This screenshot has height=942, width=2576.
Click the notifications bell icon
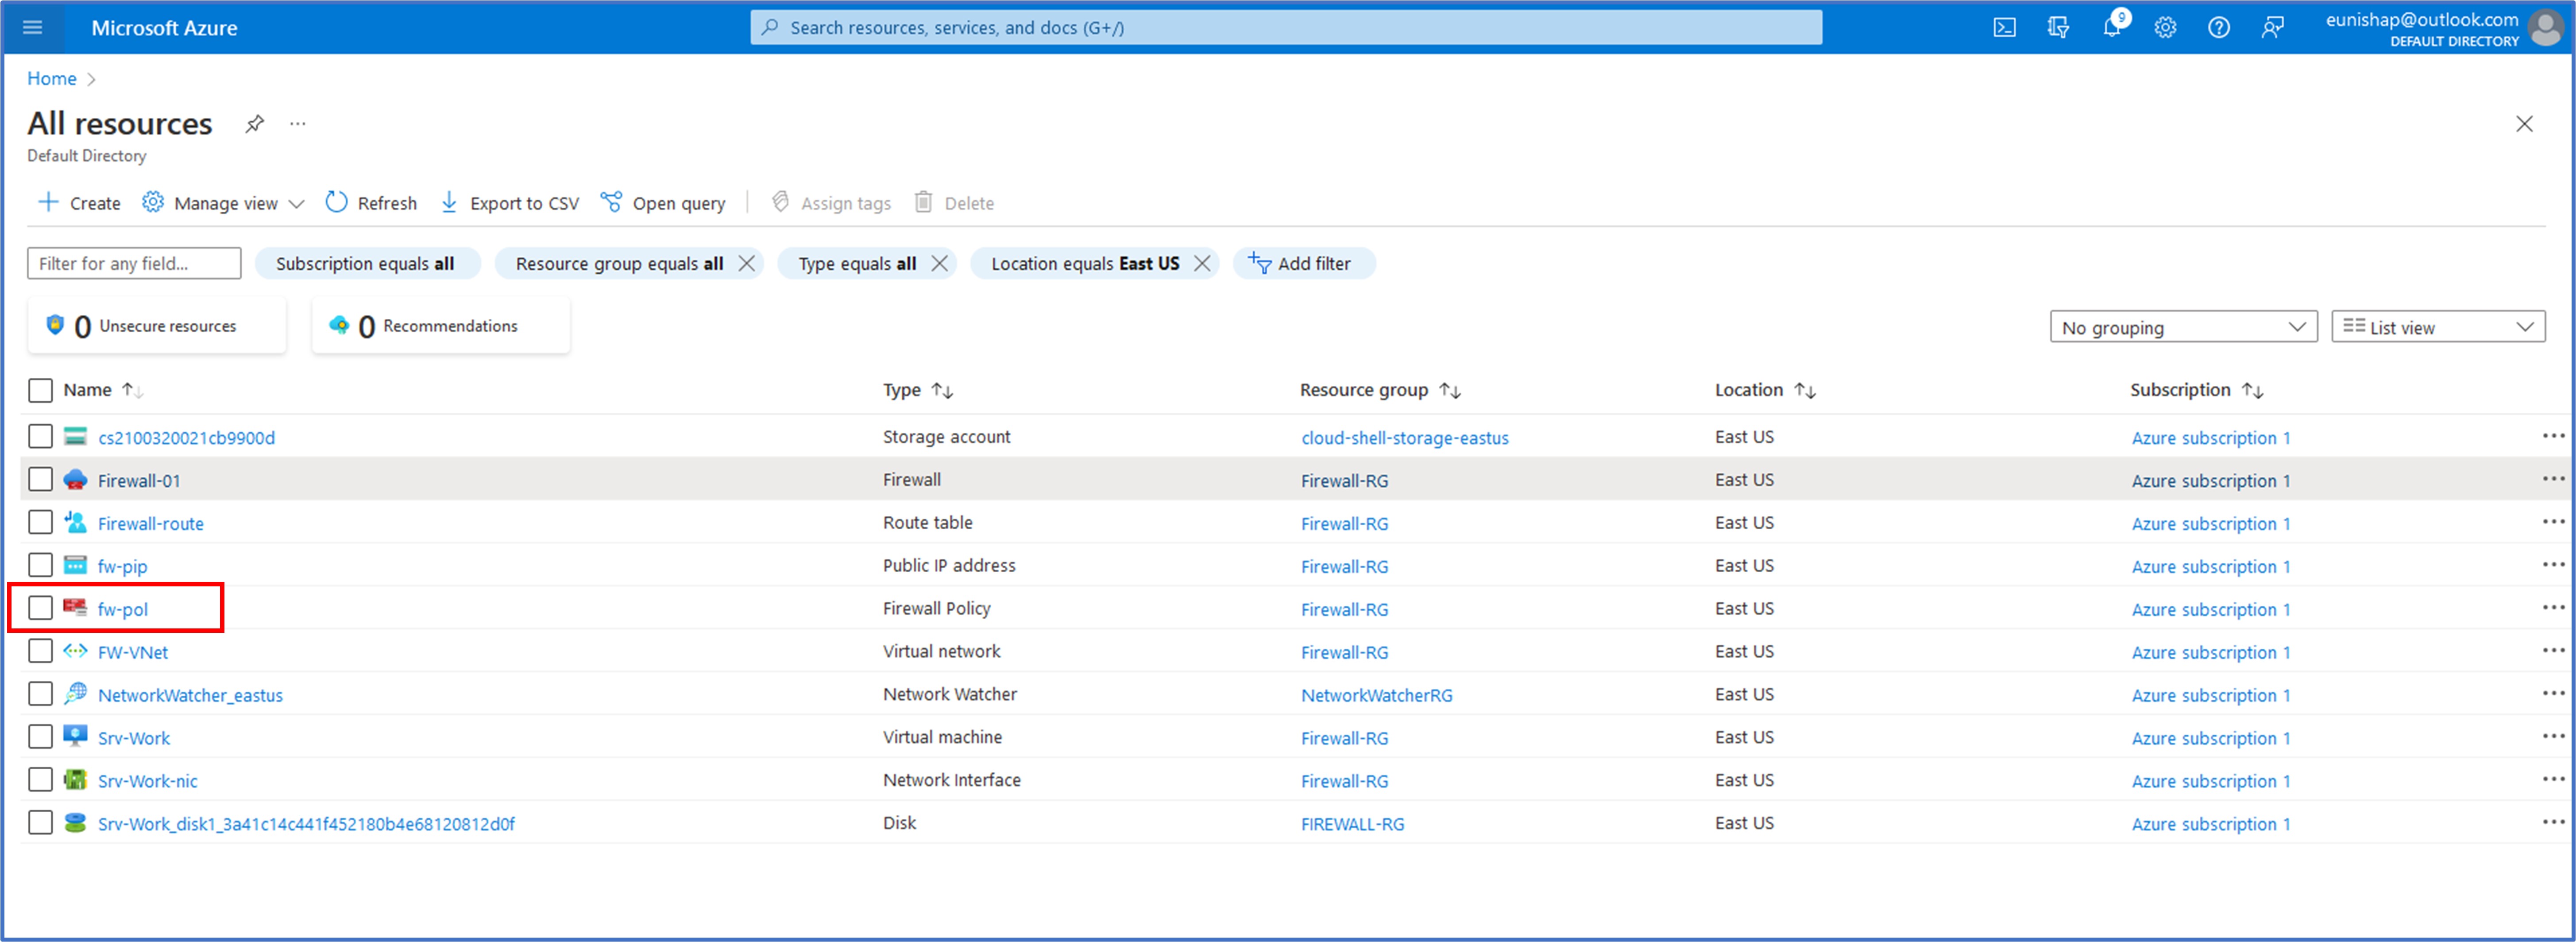(x=2112, y=27)
